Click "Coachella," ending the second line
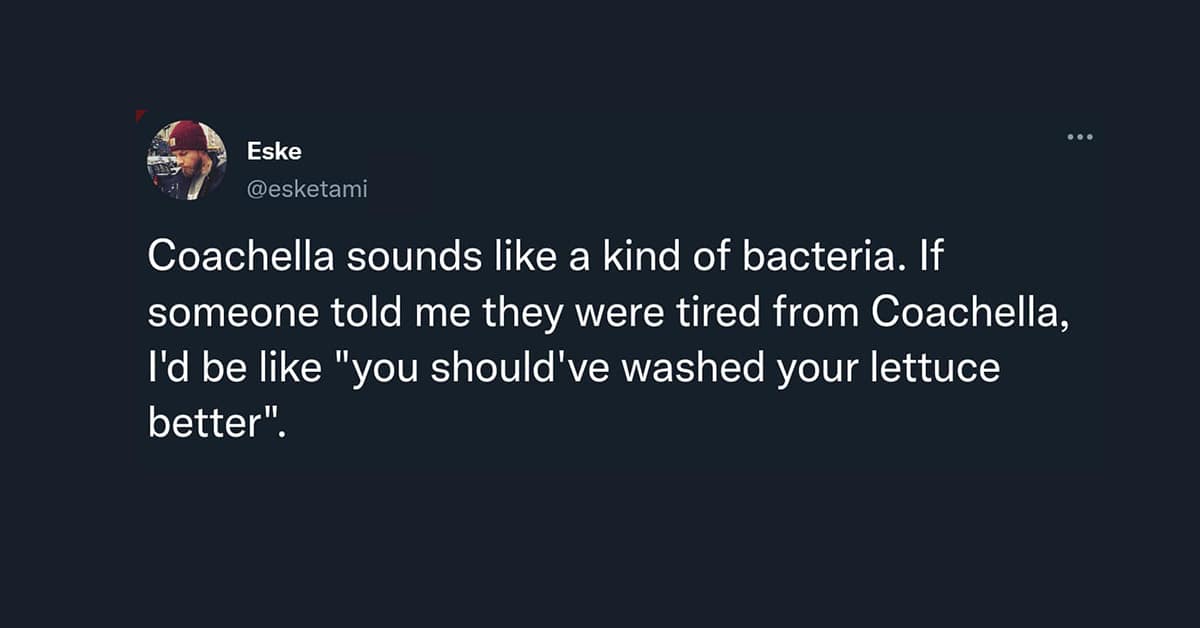The image size is (1200, 628). pyautogui.click(x=964, y=313)
